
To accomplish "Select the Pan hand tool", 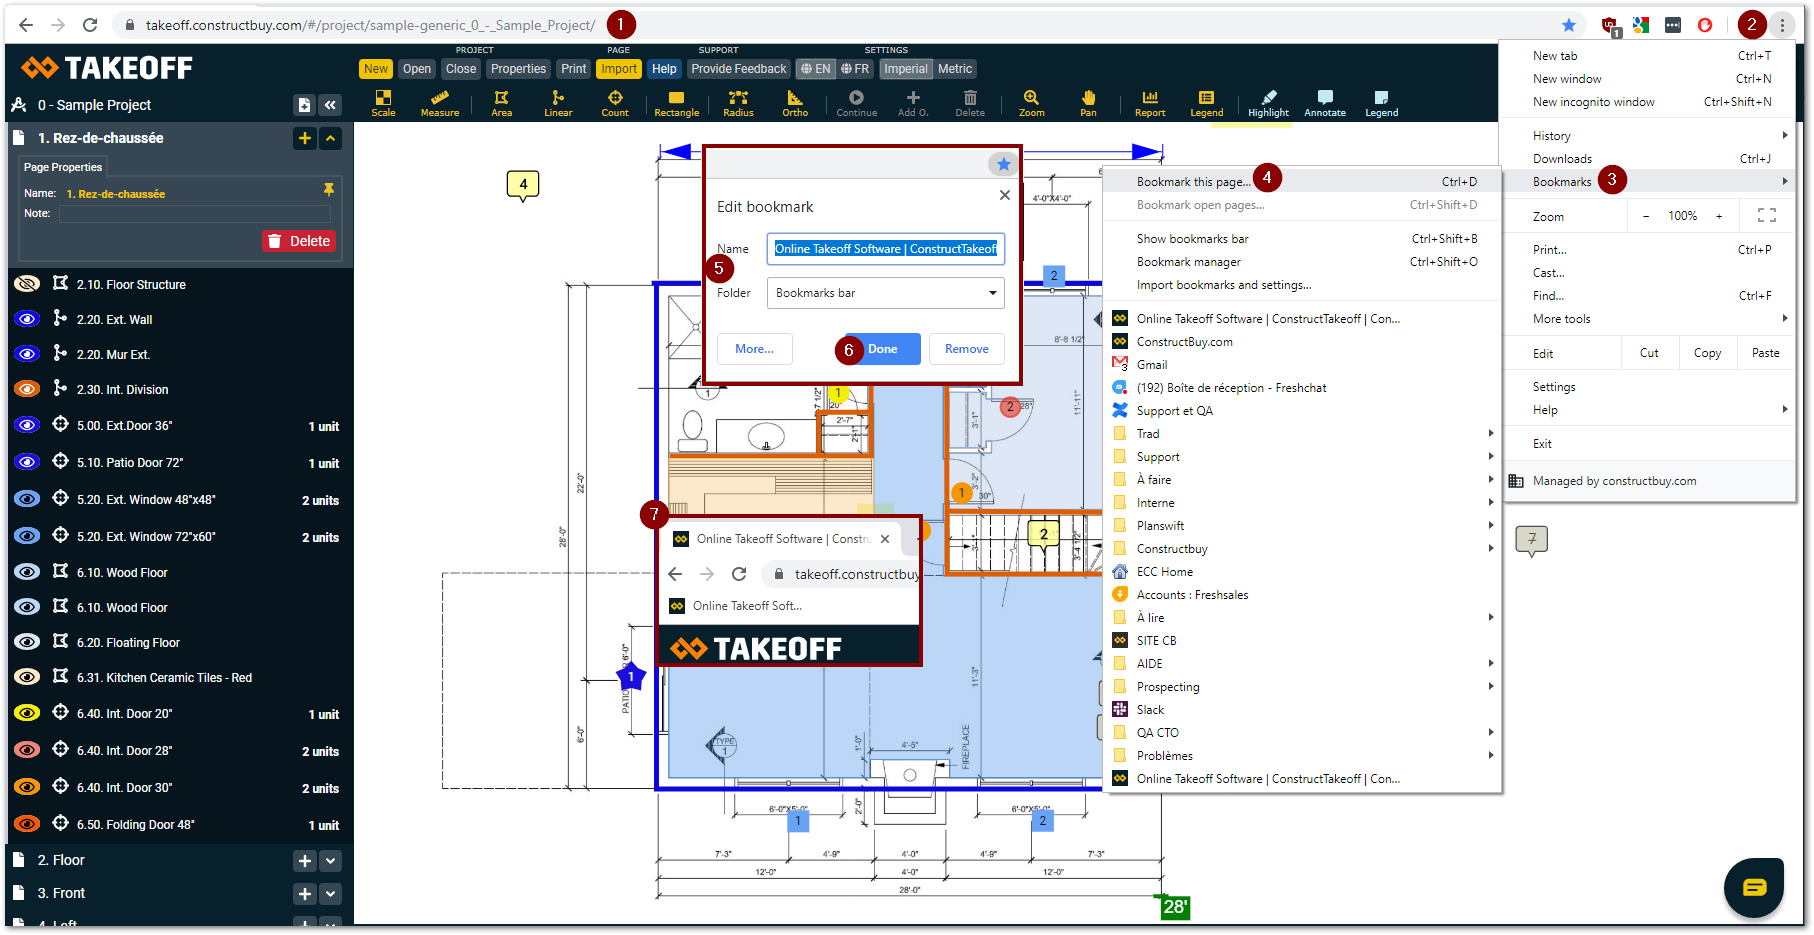I will click(1088, 102).
